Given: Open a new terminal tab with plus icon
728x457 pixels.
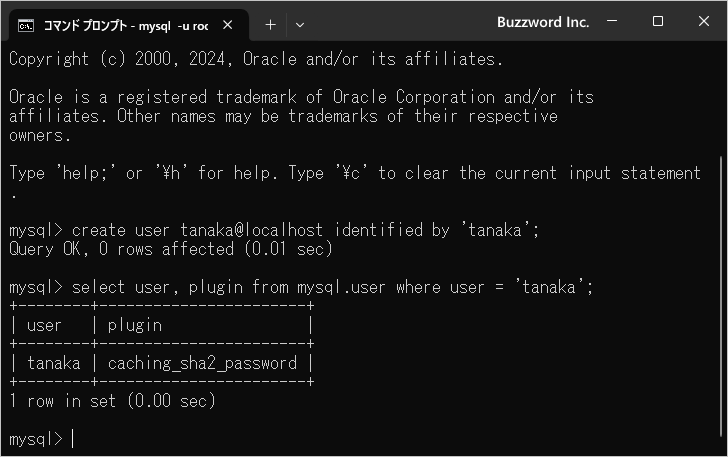Looking at the screenshot, I should click(x=270, y=25).
